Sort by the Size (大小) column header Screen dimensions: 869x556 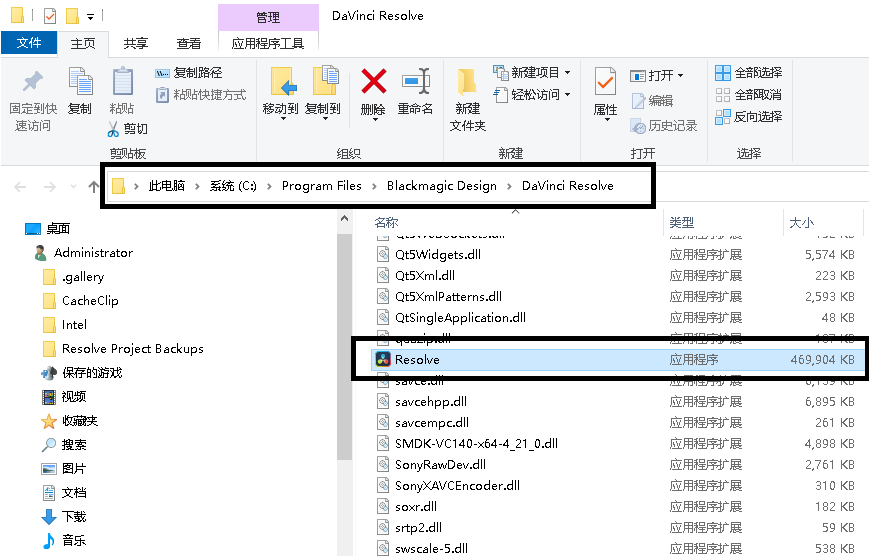[801, 223]
